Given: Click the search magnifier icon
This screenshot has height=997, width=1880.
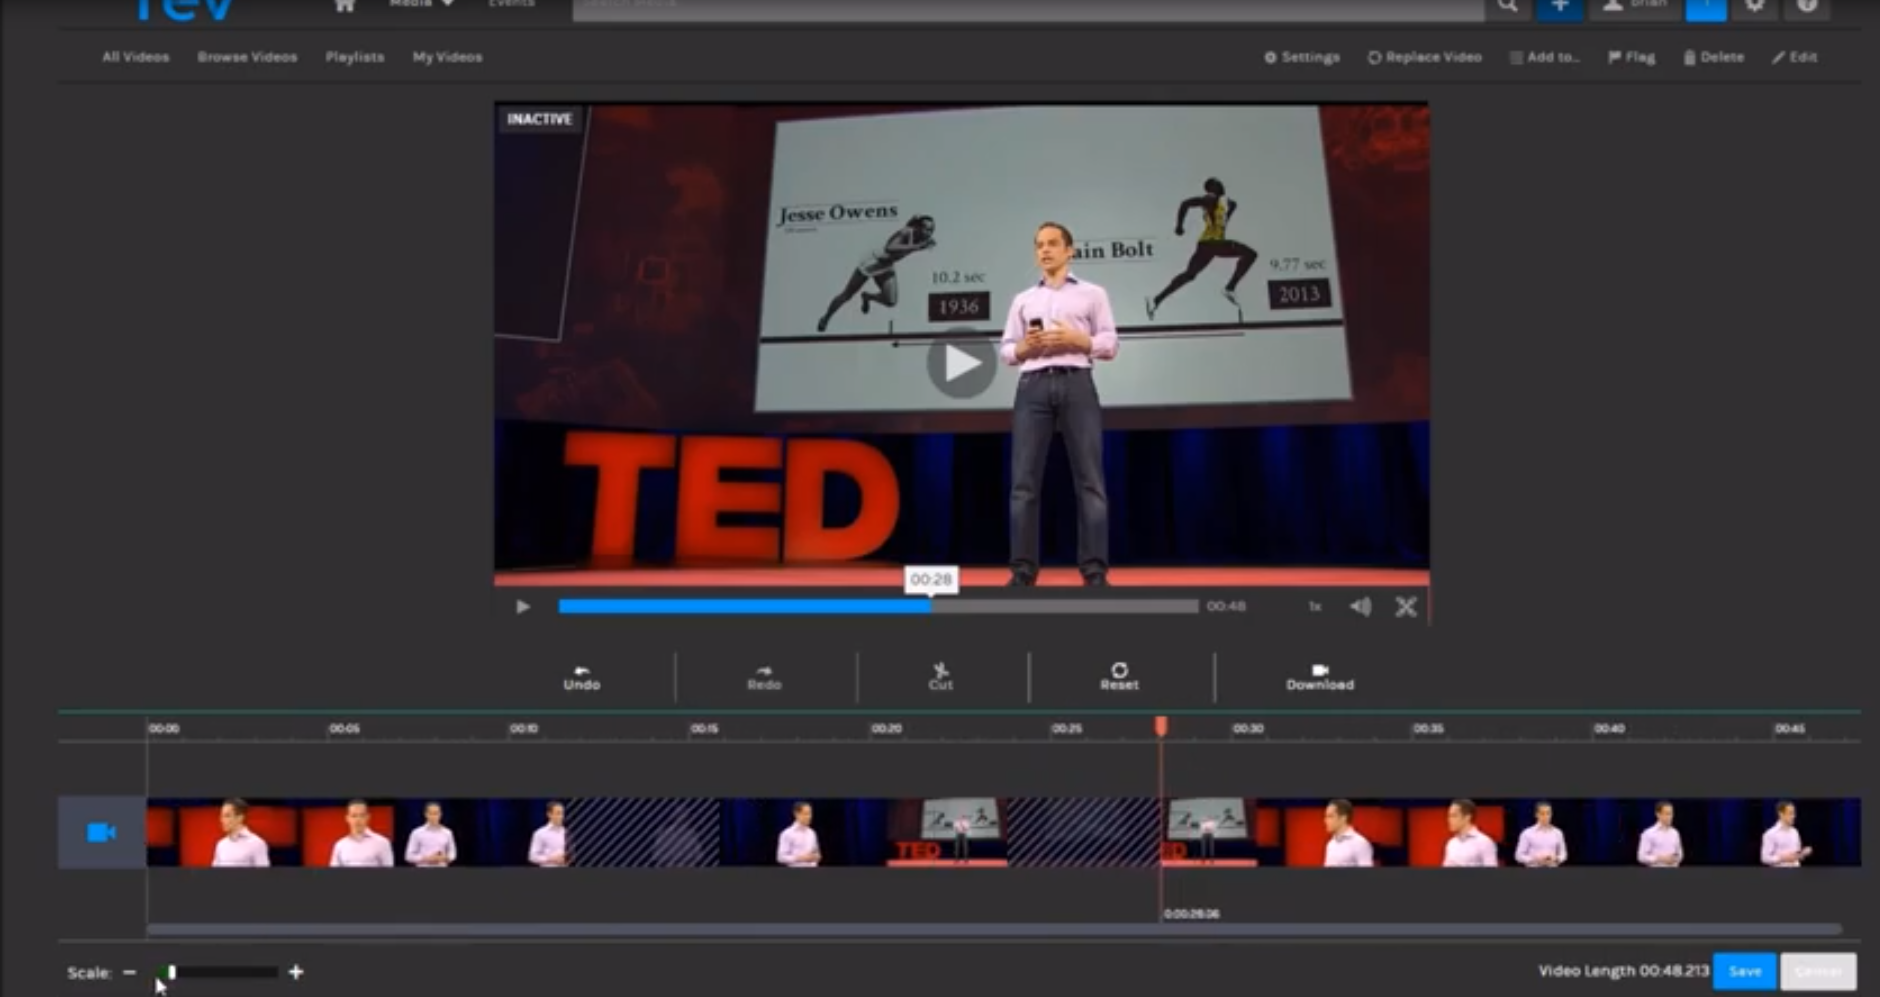Looking at the screenshot, I should 1507,6.
